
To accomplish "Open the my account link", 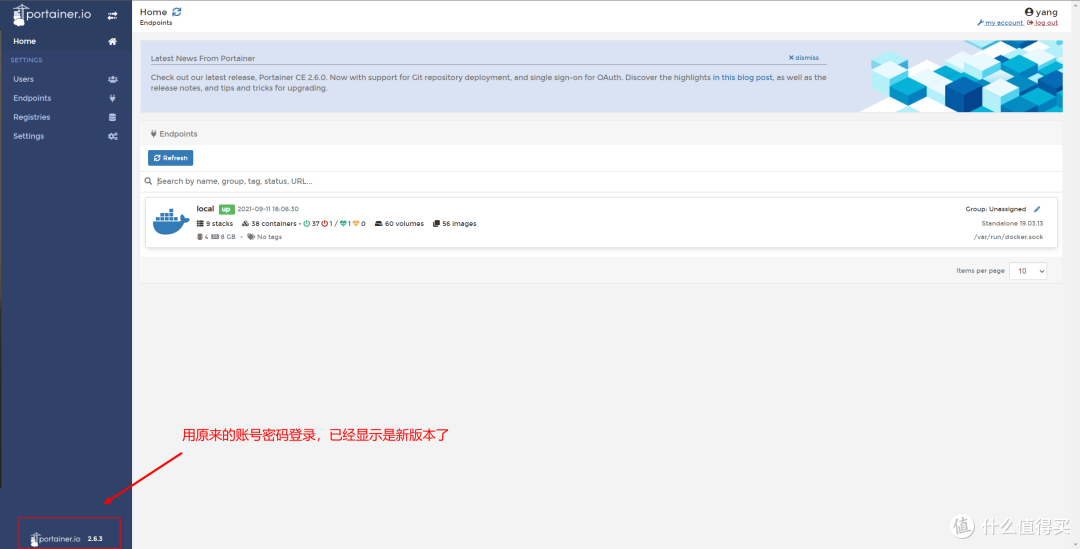I will pos(1003,23).
